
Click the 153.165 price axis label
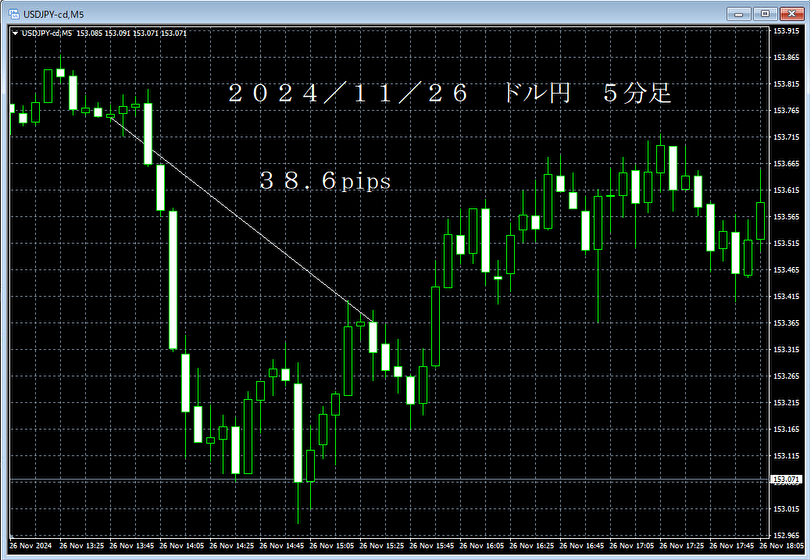click(786, 429)
